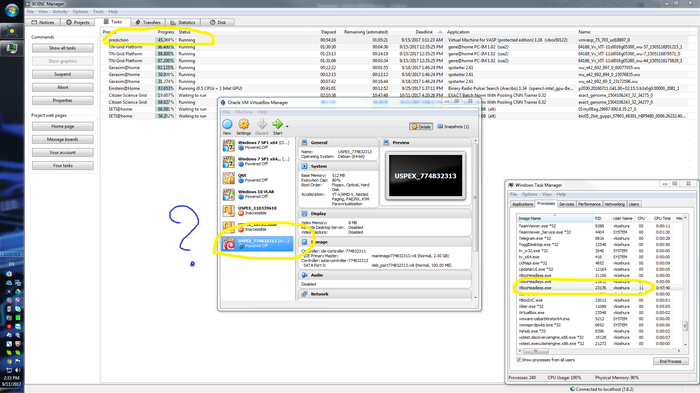Click the Storage section icon

(x=304, y=242)
